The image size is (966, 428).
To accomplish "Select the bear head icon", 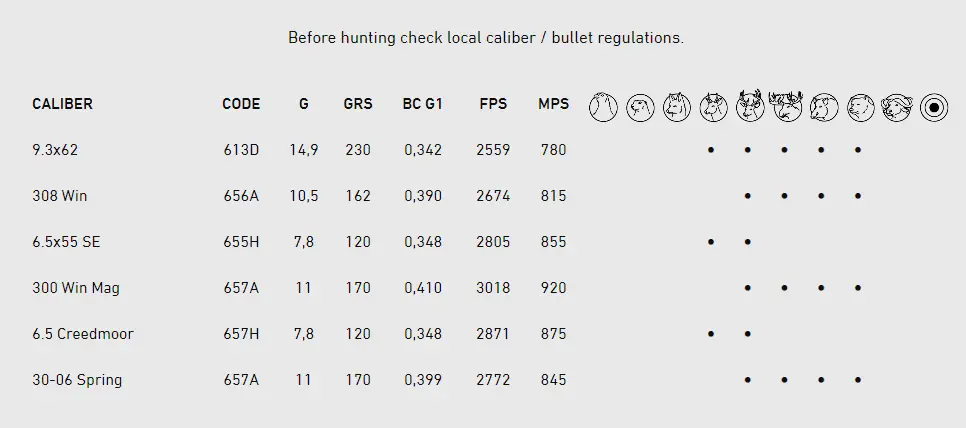I will (x=860, y=106).
